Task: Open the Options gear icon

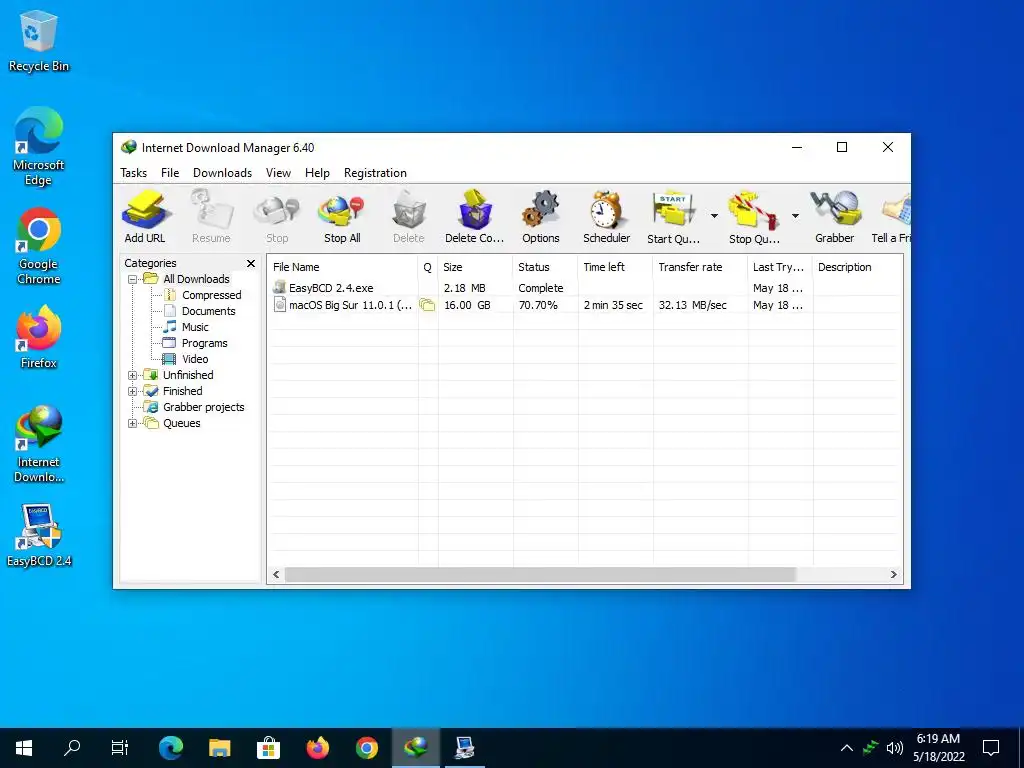Action: (541, 217)
